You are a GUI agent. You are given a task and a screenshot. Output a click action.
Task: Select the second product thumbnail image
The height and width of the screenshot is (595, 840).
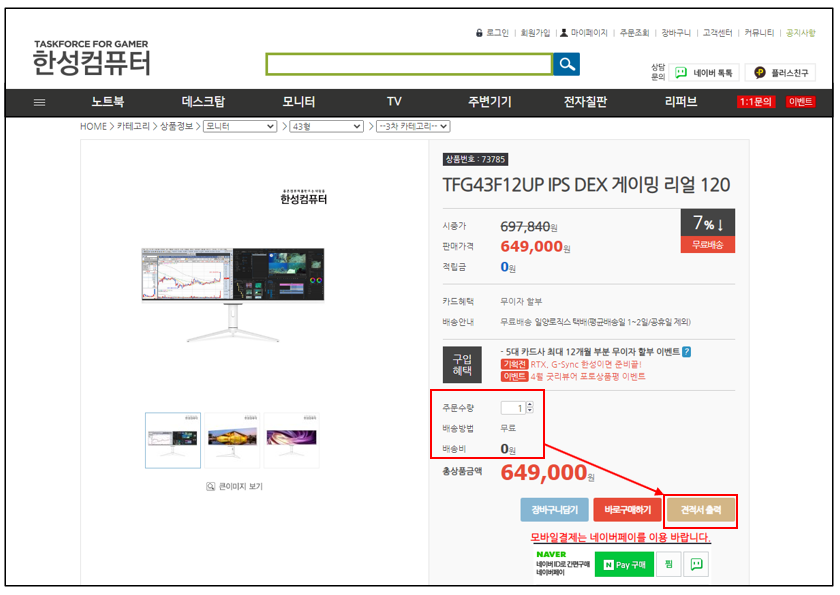pos(232,439)
